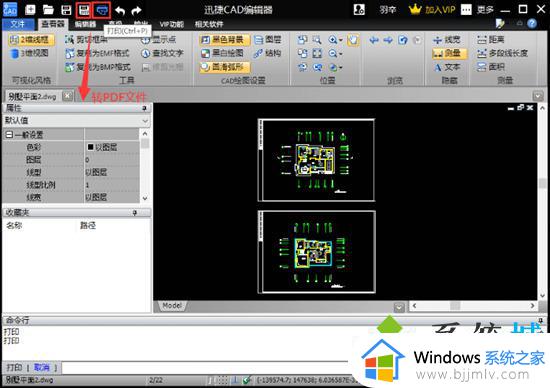Viewport: 550px width, 388px height.
Task: Toggle the 2维线框 wireframe view
Action: pyautogui.click(x=31, y=40)
